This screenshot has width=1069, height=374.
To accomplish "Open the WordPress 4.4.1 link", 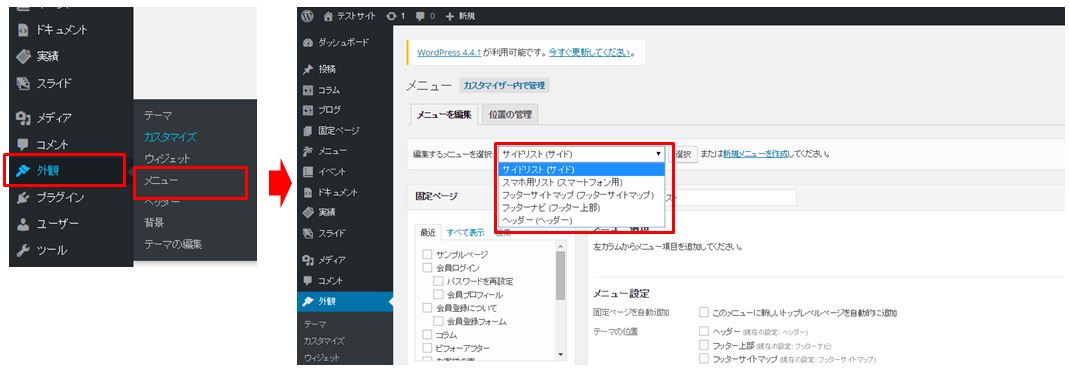I will (449, 52).
